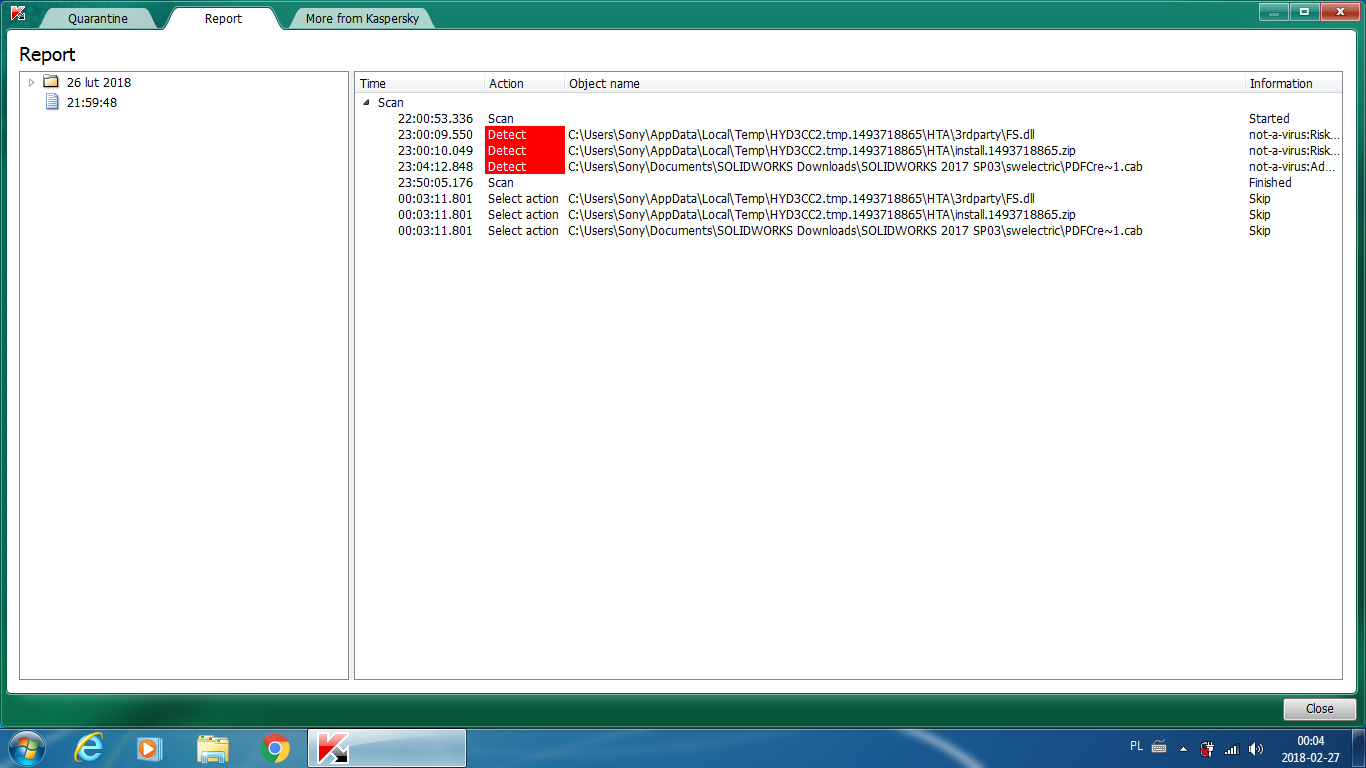Click the install.1493718865.zip path in Select action row
1366x768 pixels.
click(822, 214)
